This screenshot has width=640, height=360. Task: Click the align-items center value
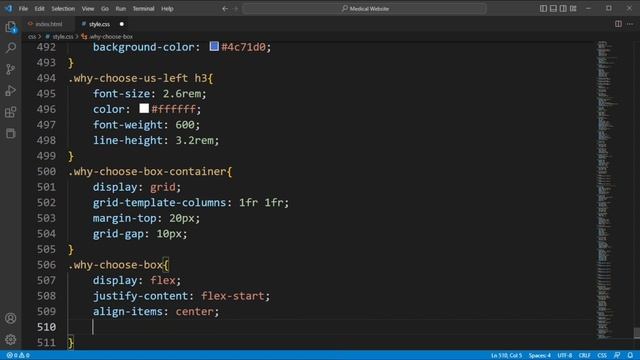pyautogui.click(x=194, y=311)
